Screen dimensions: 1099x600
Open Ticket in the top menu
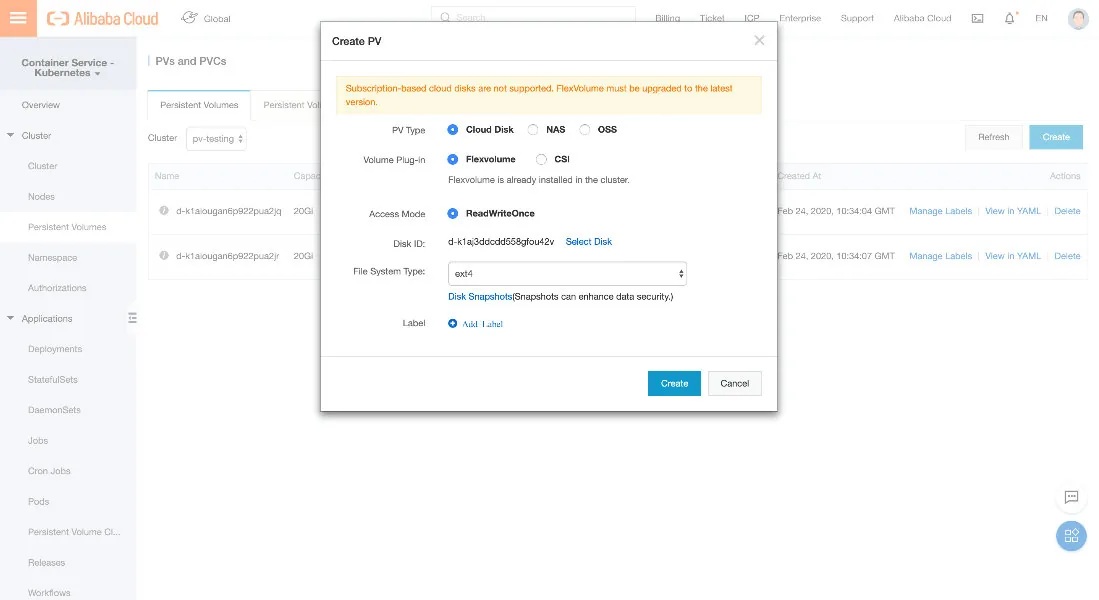(x=711, y=18)
